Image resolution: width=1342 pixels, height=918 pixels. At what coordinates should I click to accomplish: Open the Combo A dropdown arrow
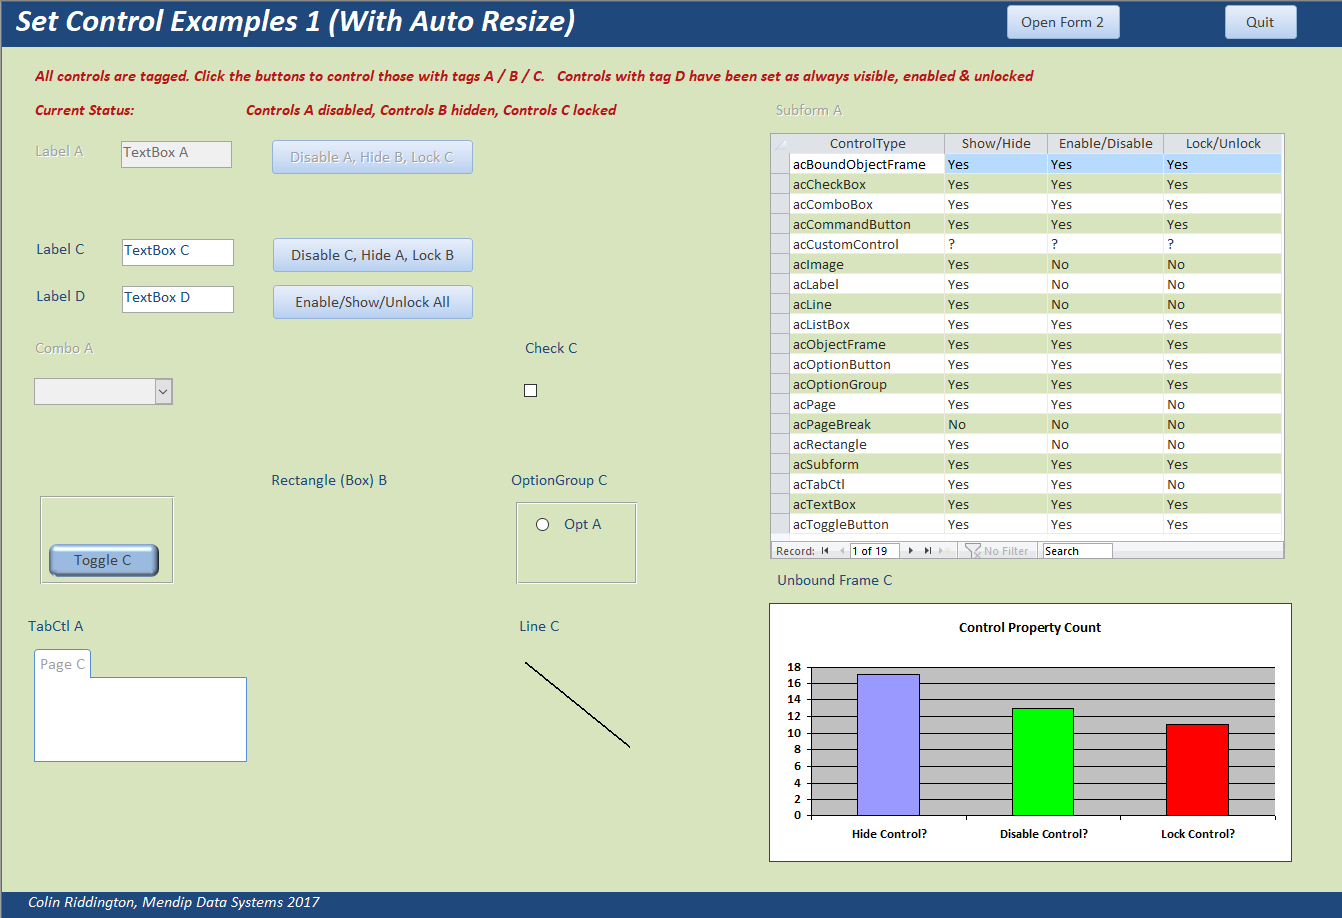163,392
